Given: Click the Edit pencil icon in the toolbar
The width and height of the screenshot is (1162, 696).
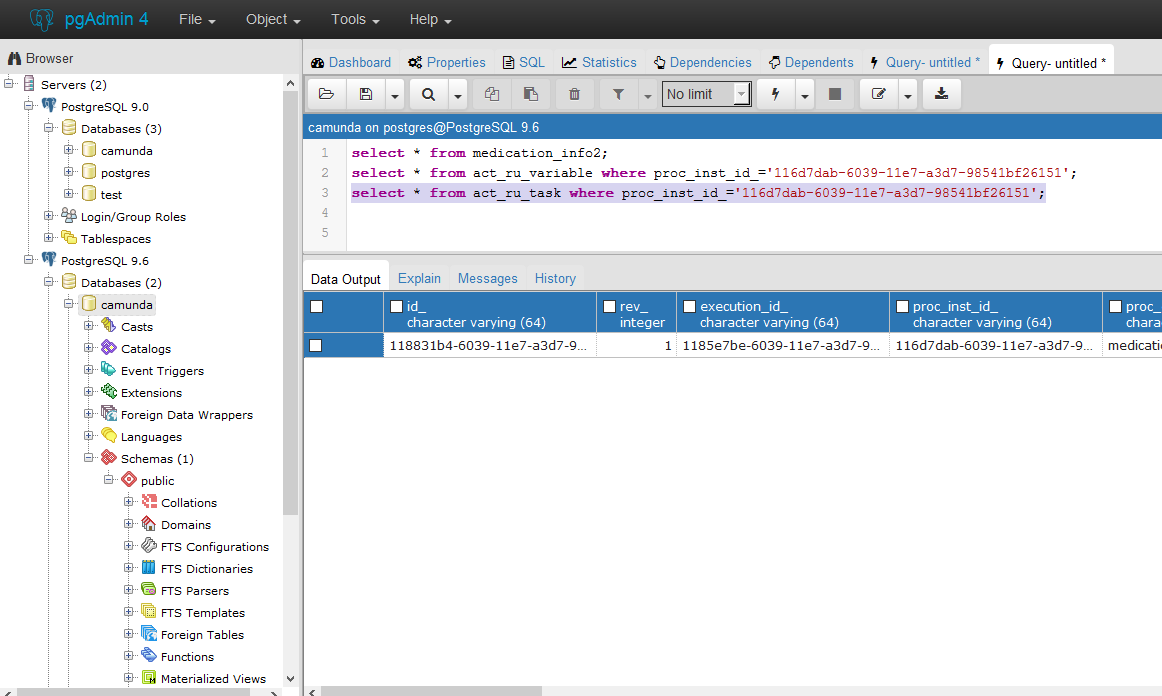Looking at the screenshot, I should point(879,94).
